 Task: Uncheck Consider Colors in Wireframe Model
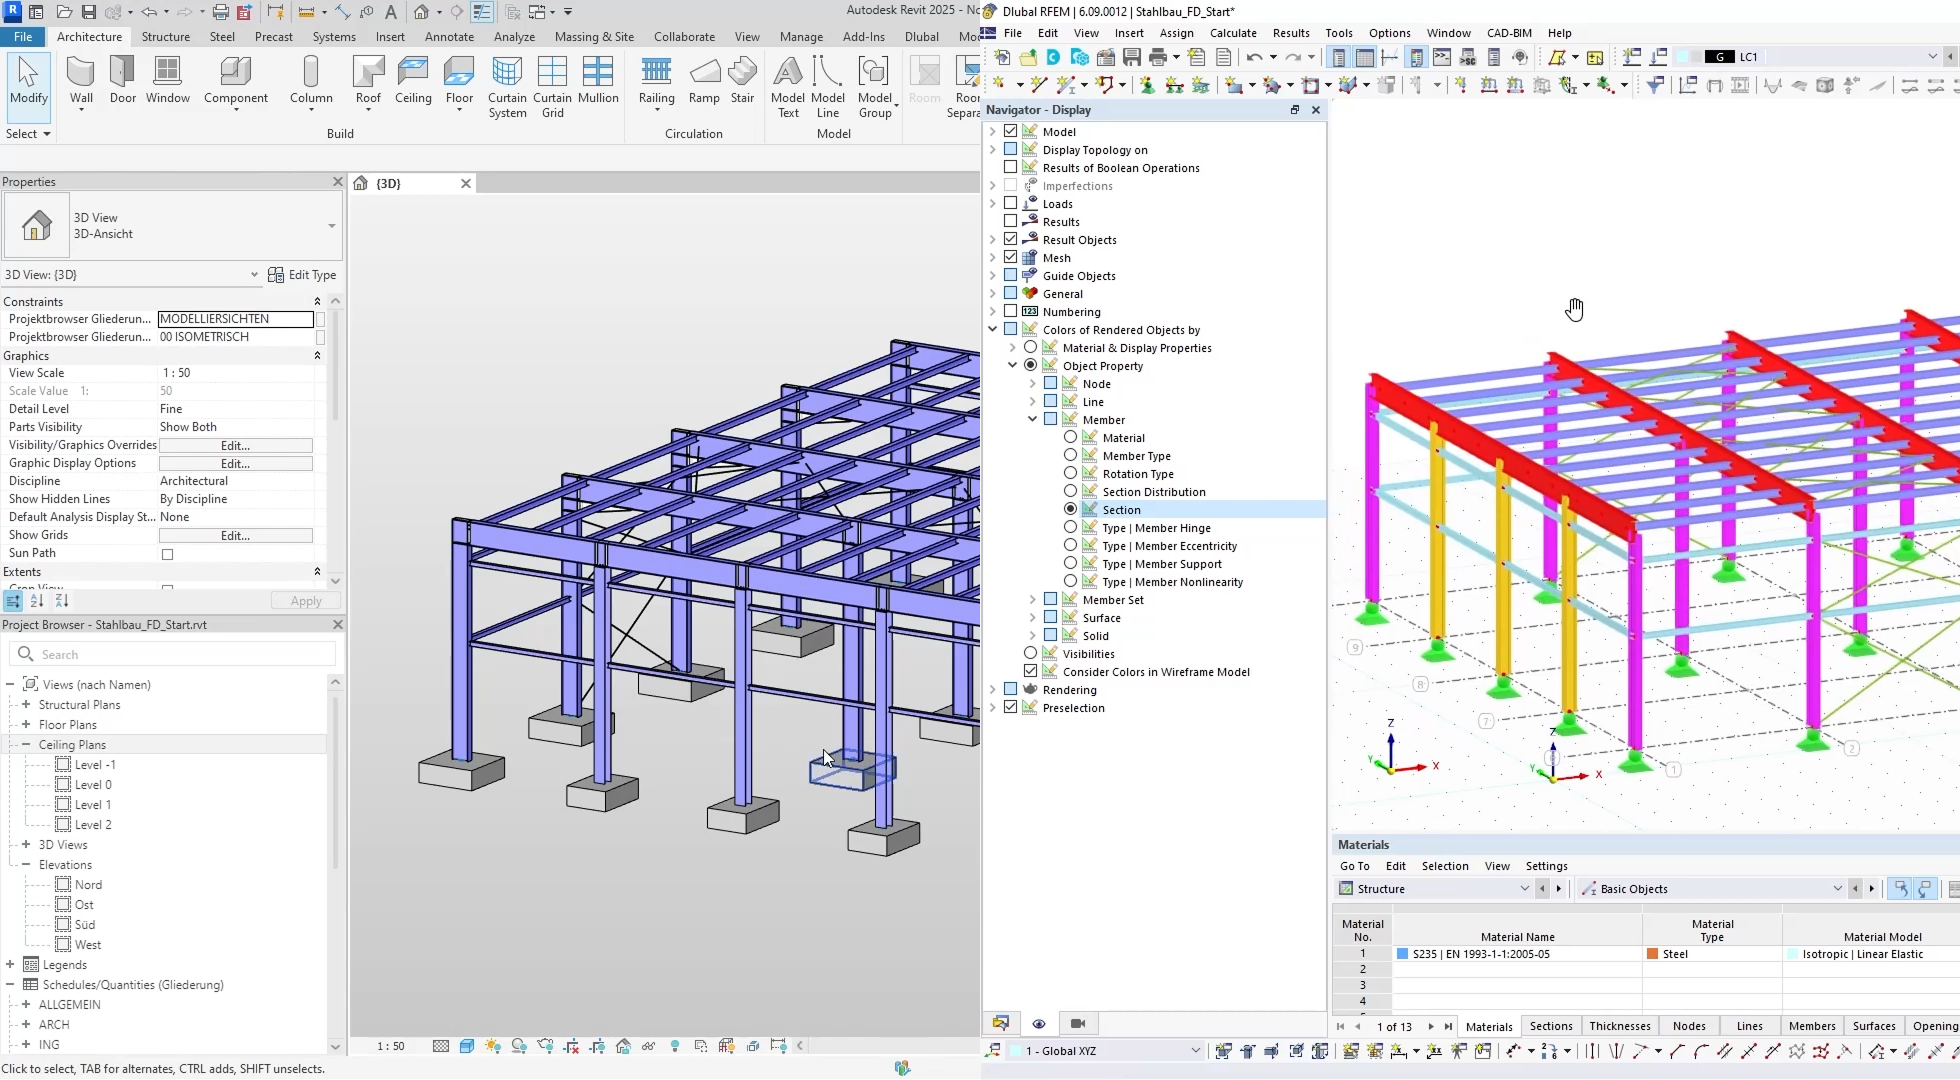tap(1030, 671)
